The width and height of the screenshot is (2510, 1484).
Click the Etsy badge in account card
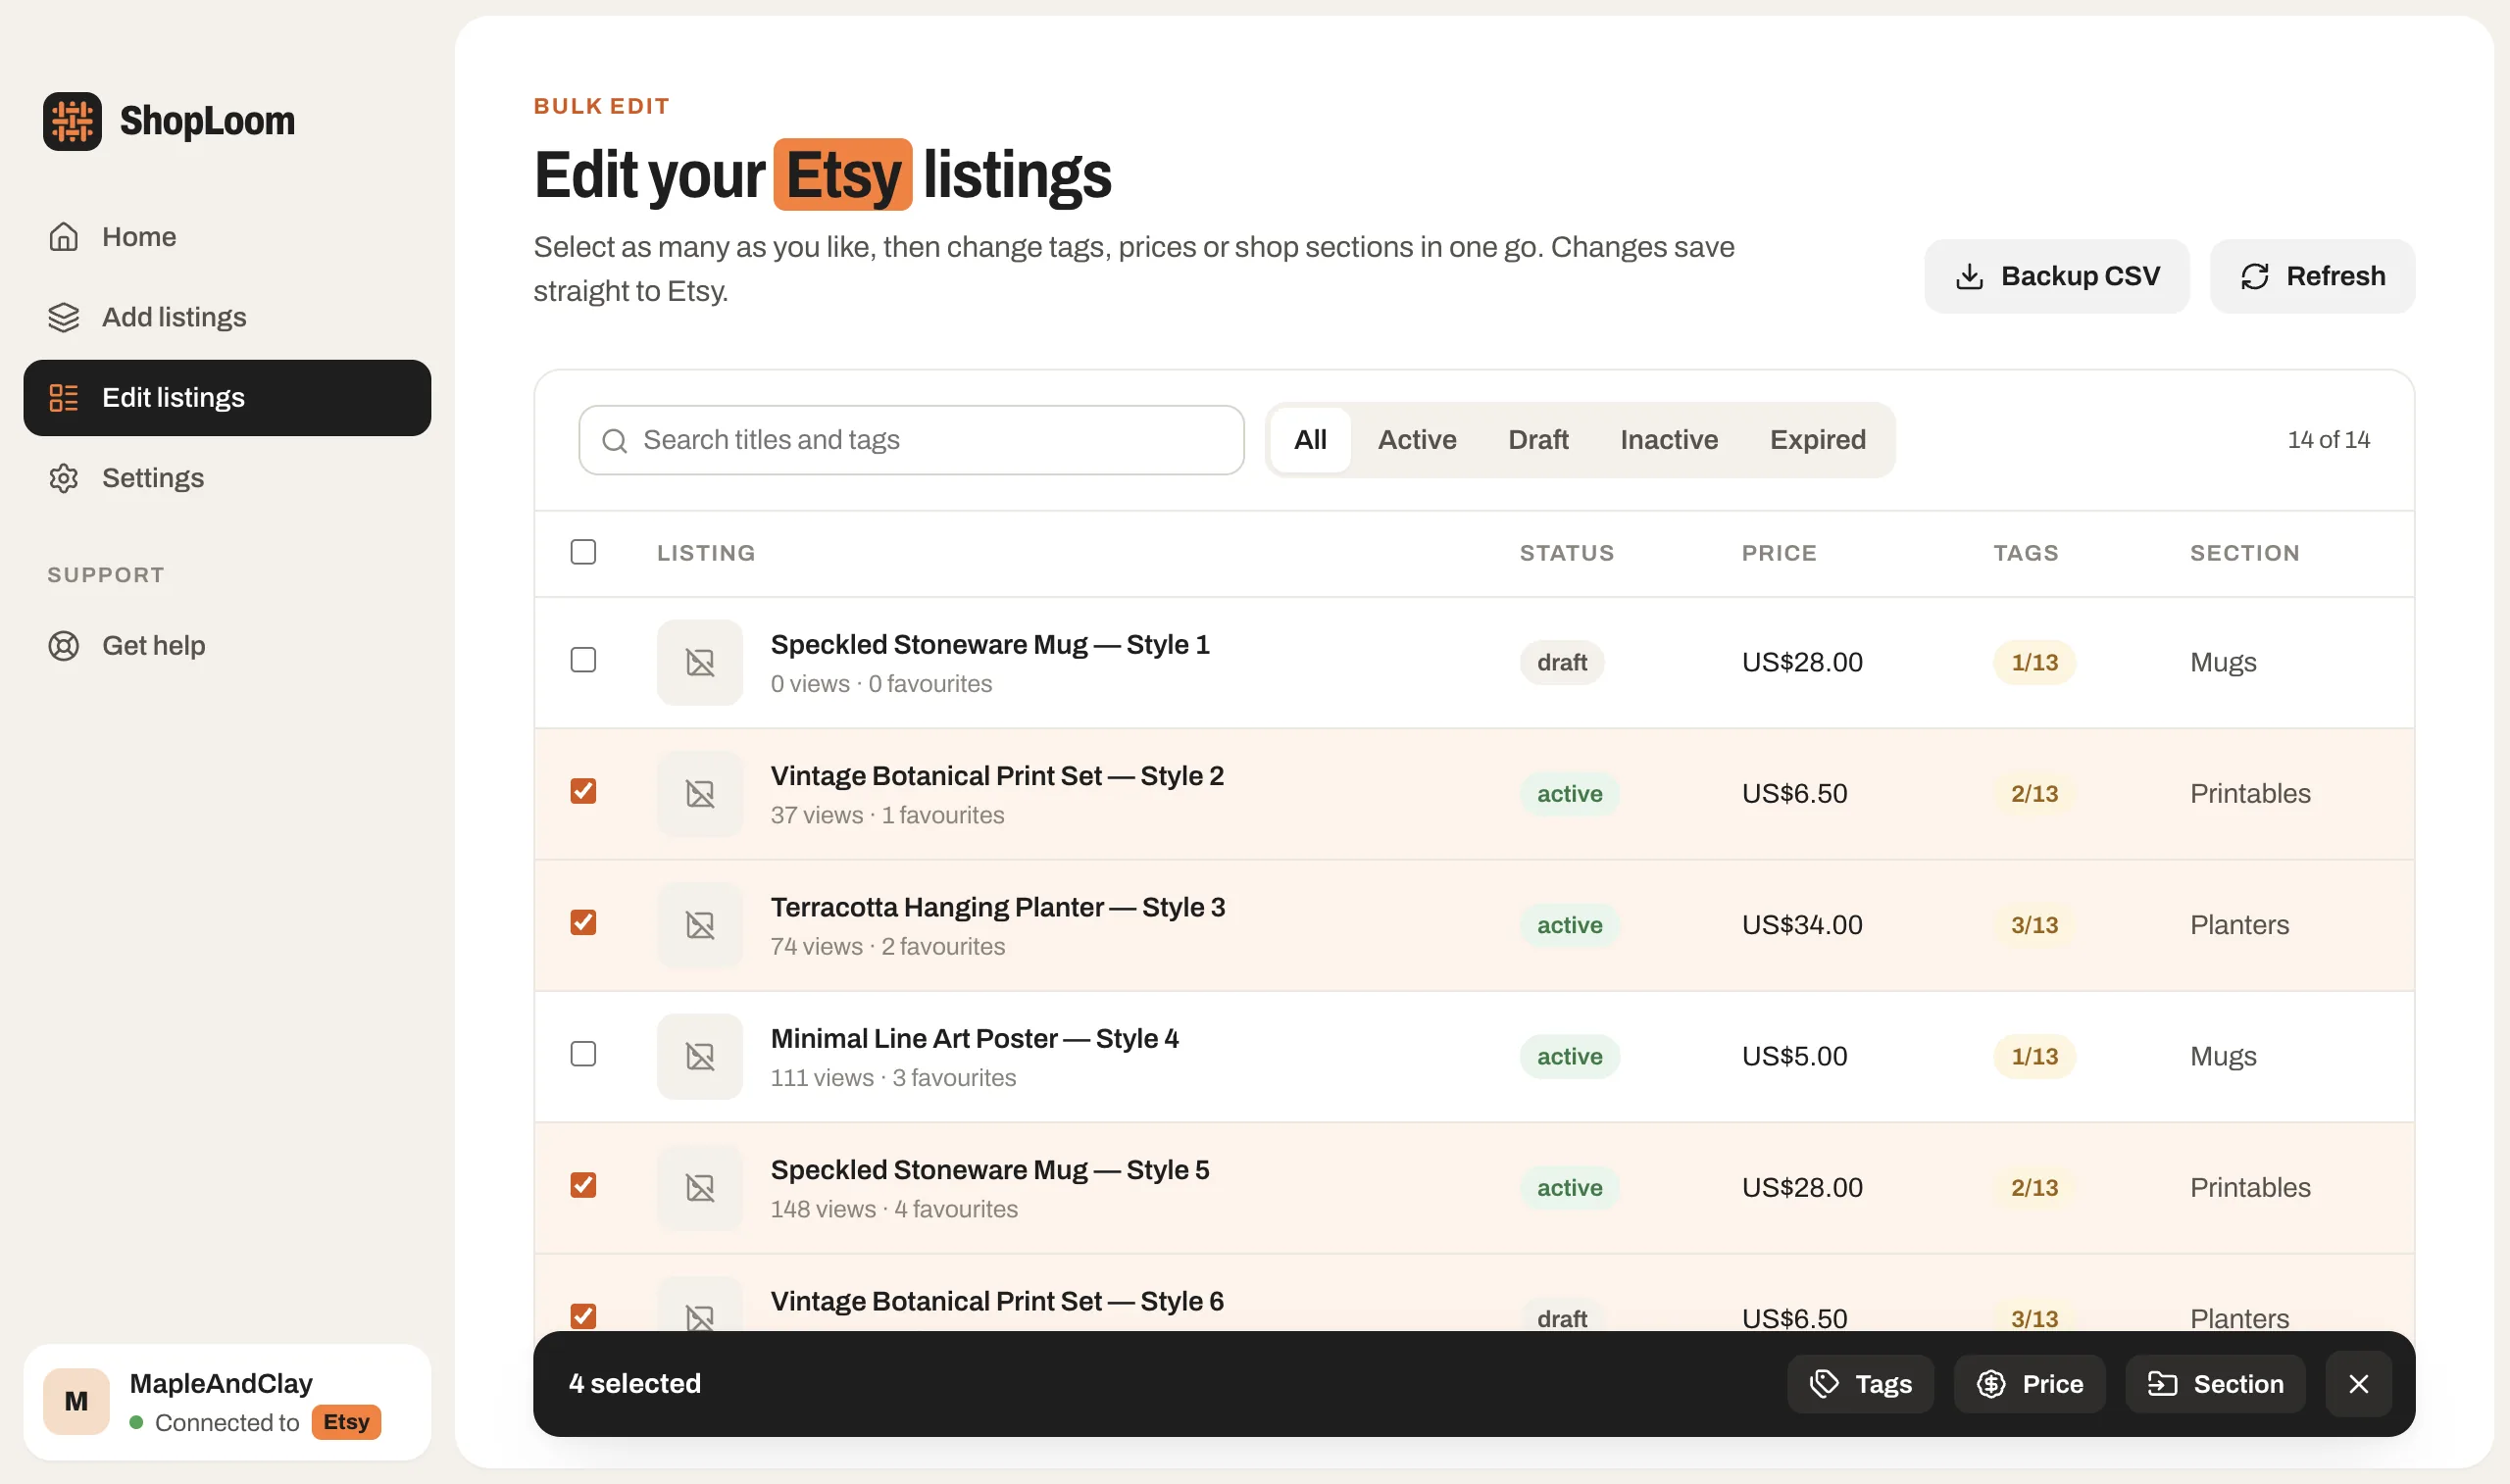346,1422
